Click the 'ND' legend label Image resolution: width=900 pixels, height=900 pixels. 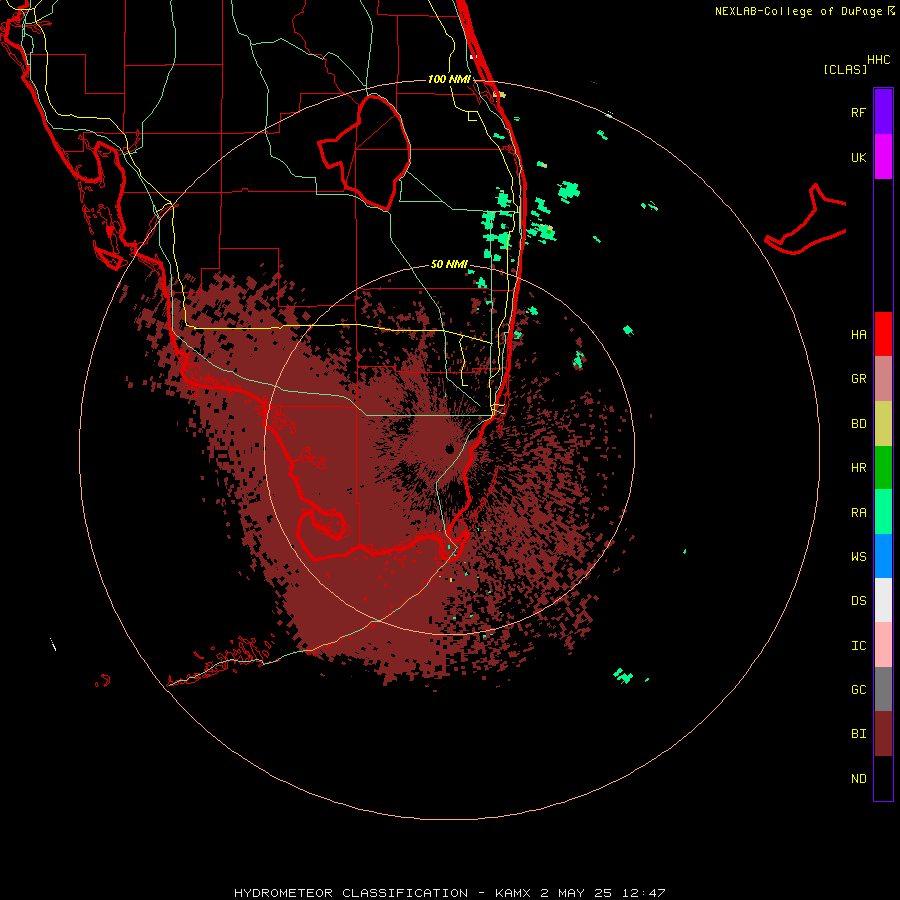(x=858, y=779)
